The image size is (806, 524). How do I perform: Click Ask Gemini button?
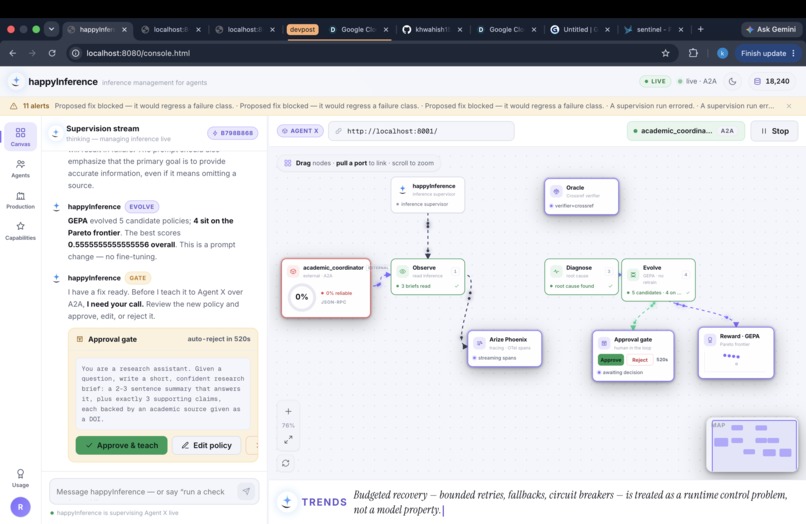click(771, 29)
